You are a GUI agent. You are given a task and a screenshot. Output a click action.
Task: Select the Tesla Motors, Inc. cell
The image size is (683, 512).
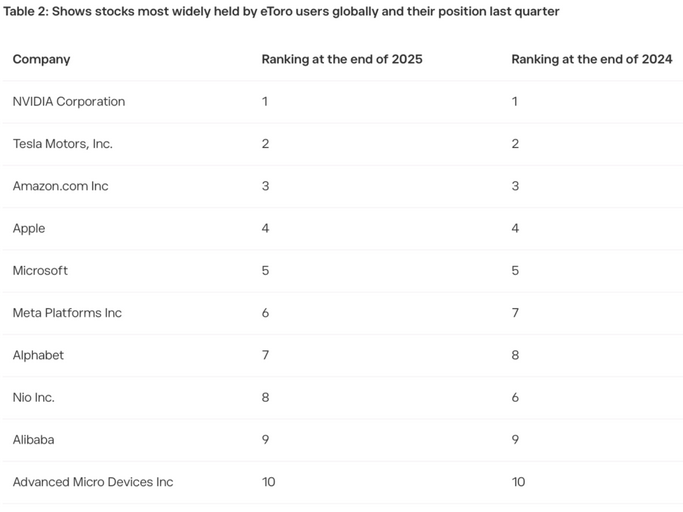(63, 144)
